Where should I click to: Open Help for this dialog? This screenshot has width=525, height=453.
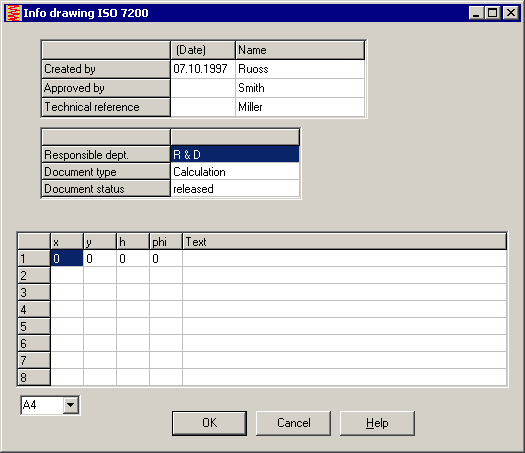tap(377, 423)
